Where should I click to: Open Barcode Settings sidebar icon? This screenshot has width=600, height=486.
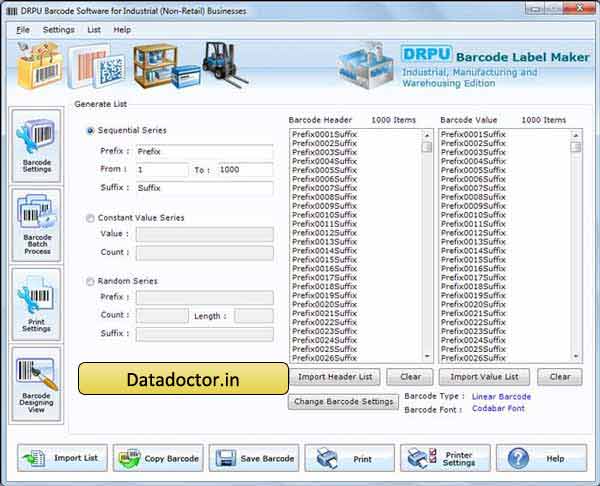coord(36,146)
